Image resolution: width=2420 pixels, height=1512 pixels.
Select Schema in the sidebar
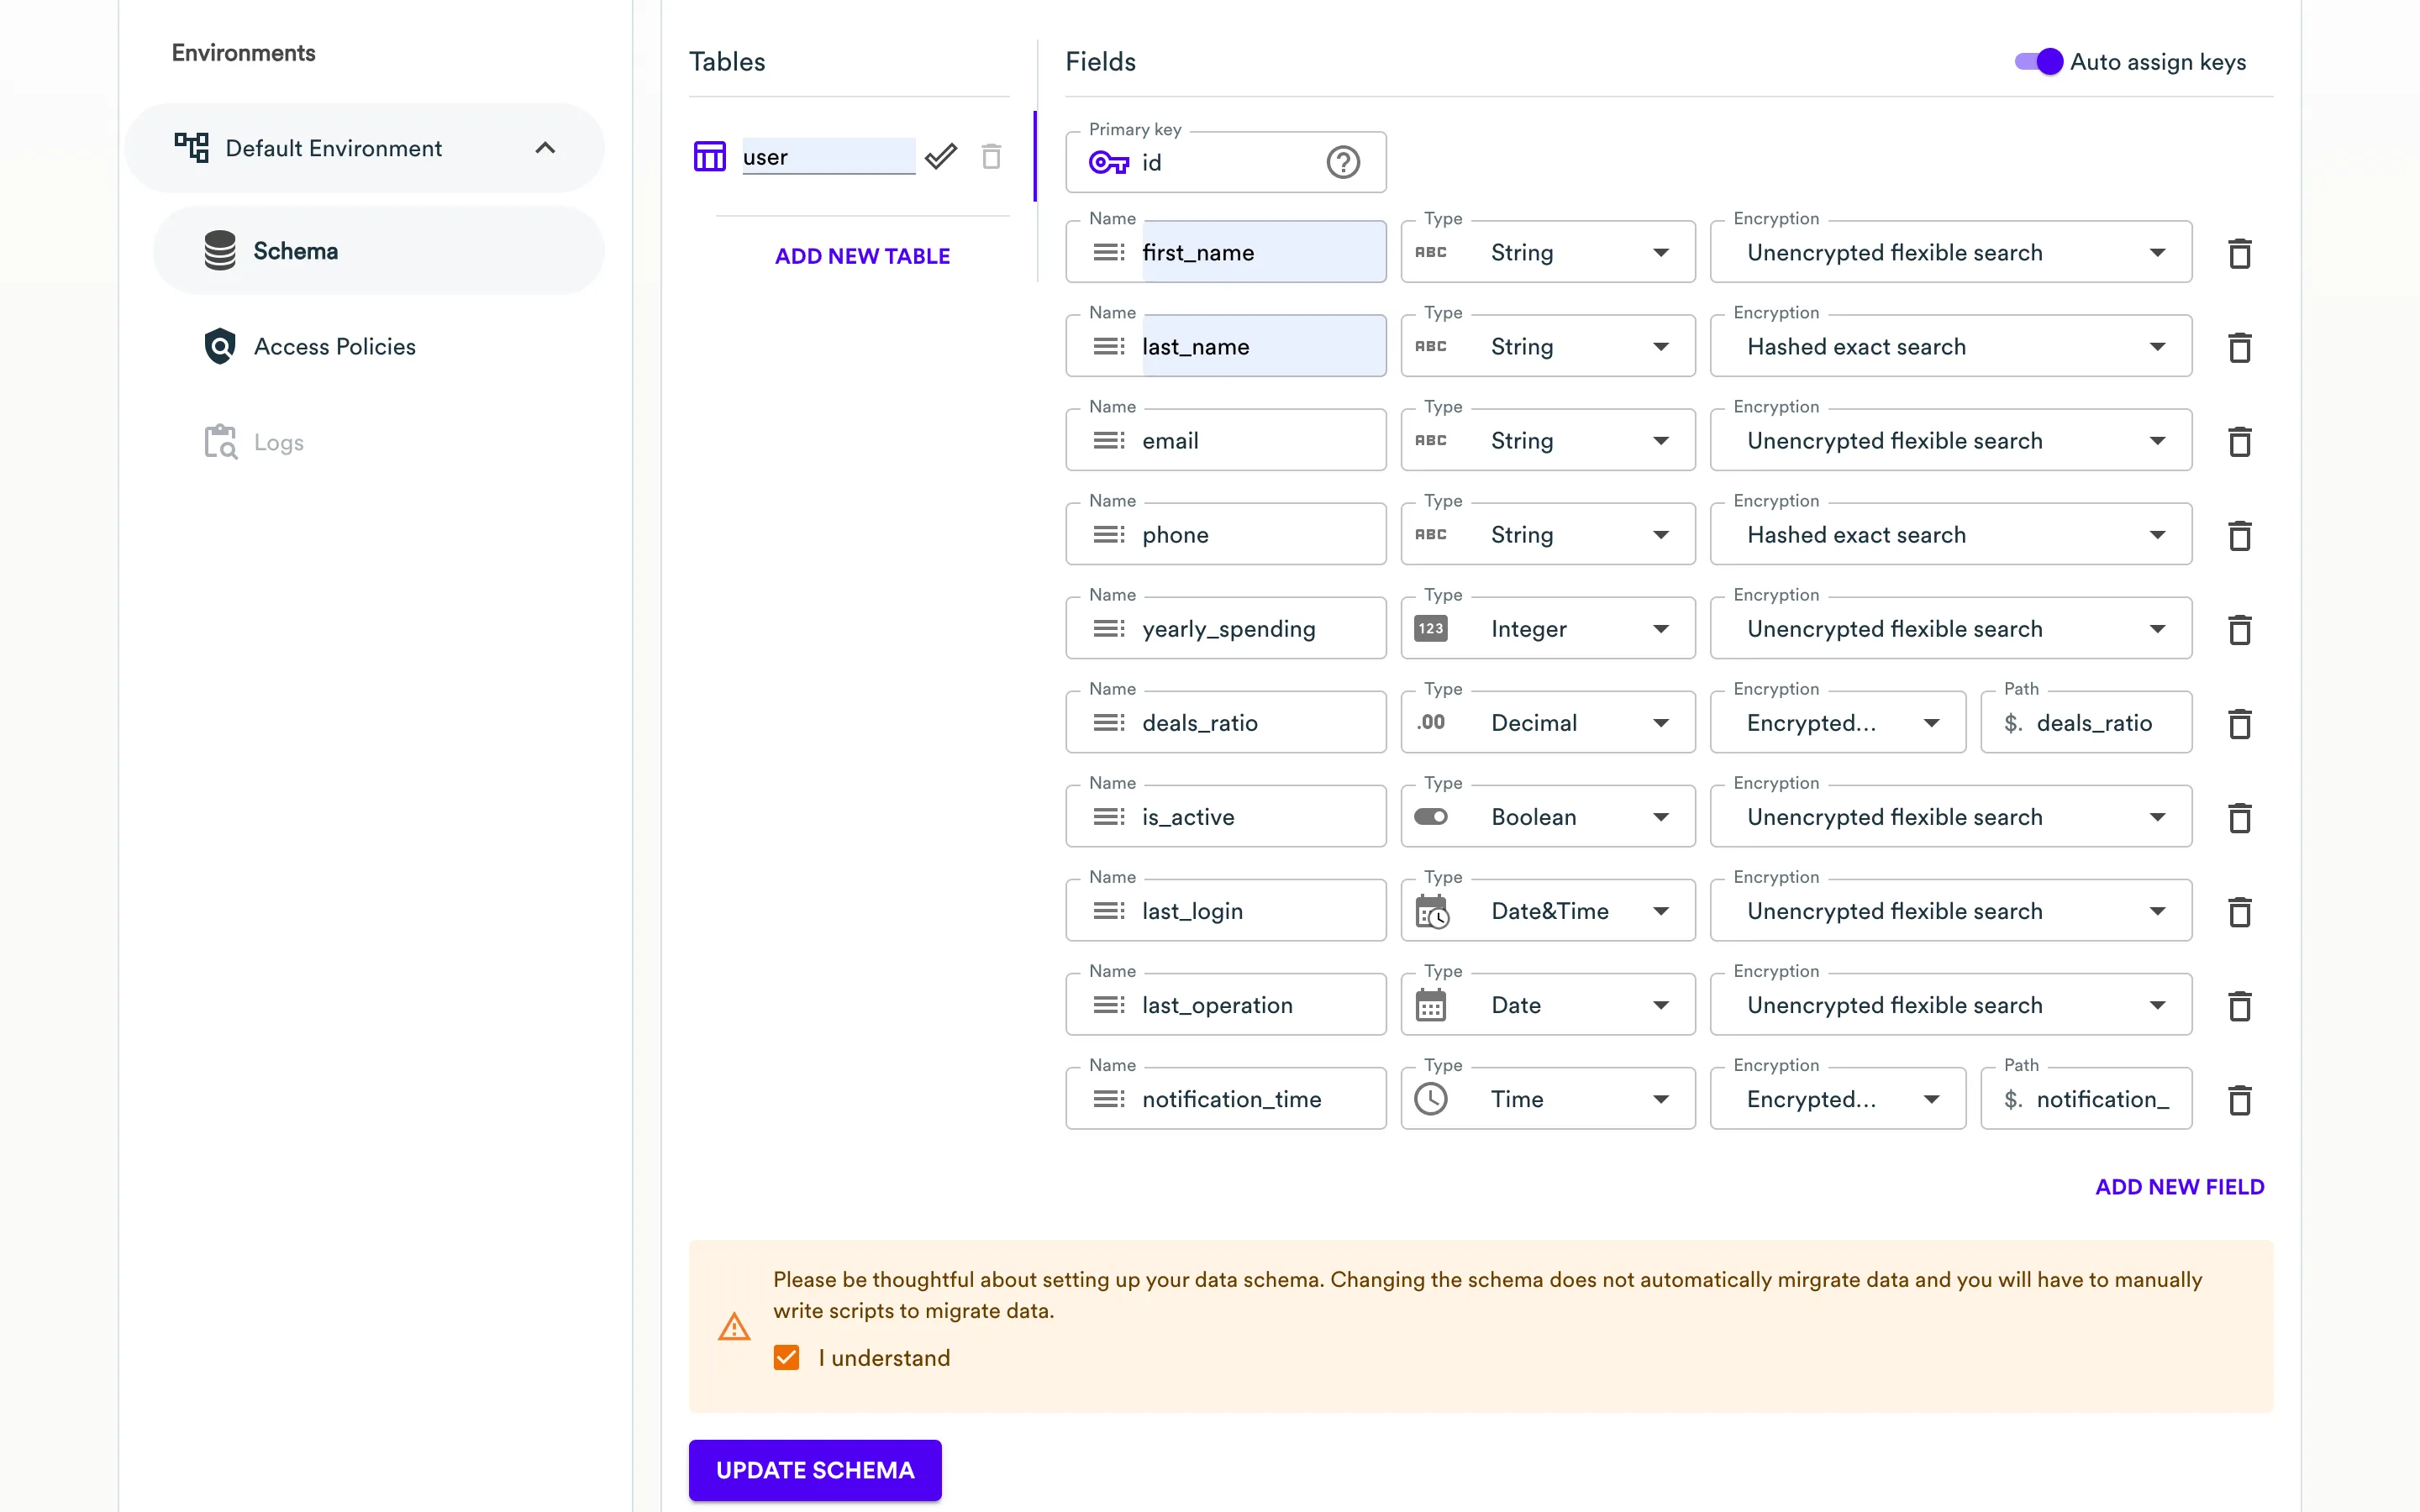(x=295, y=251)
